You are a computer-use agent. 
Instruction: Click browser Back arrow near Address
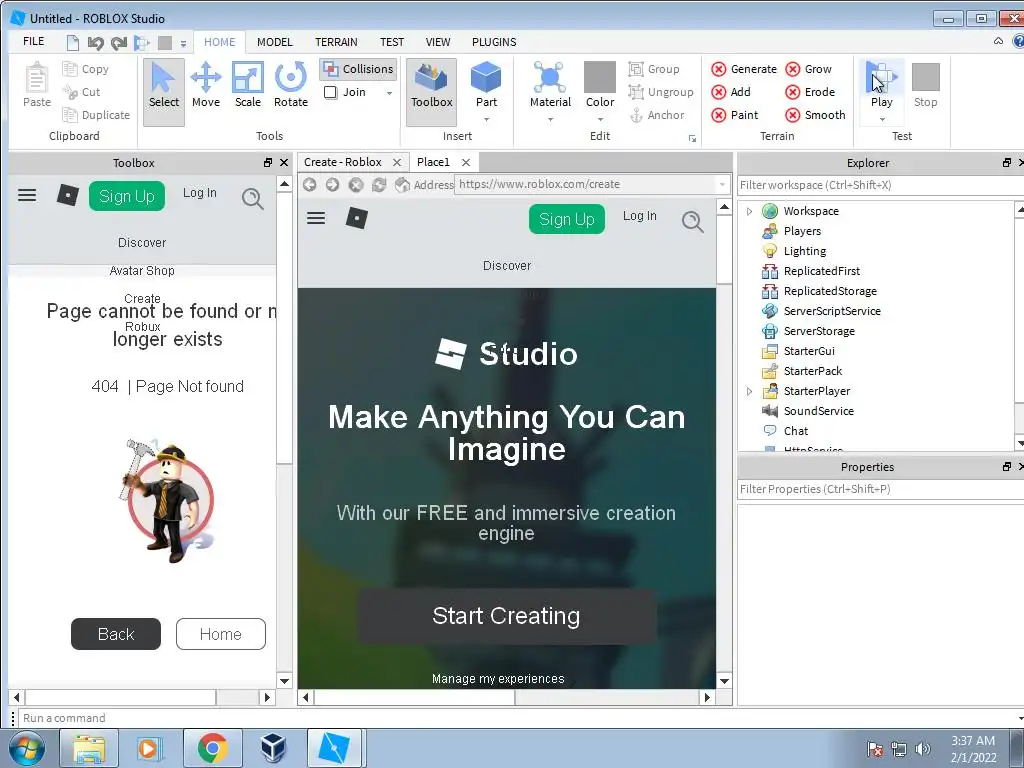[310, 185]
